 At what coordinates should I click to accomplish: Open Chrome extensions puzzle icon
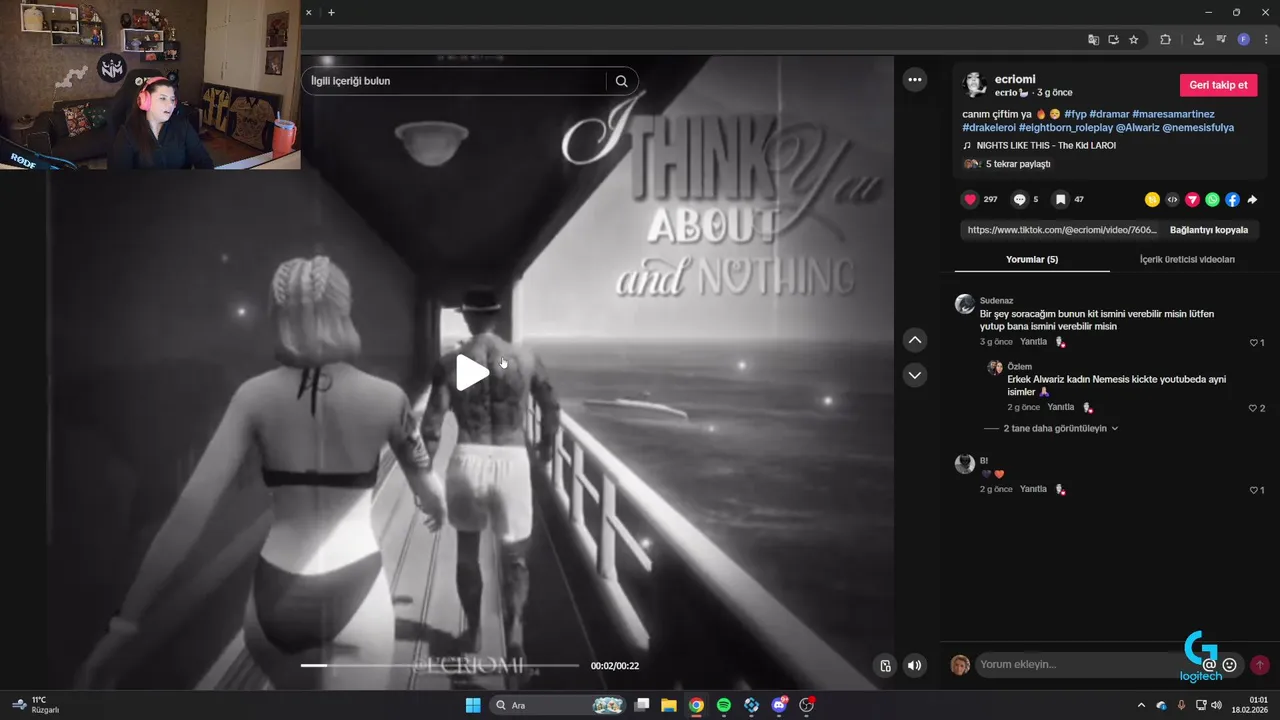[1165, 40]
